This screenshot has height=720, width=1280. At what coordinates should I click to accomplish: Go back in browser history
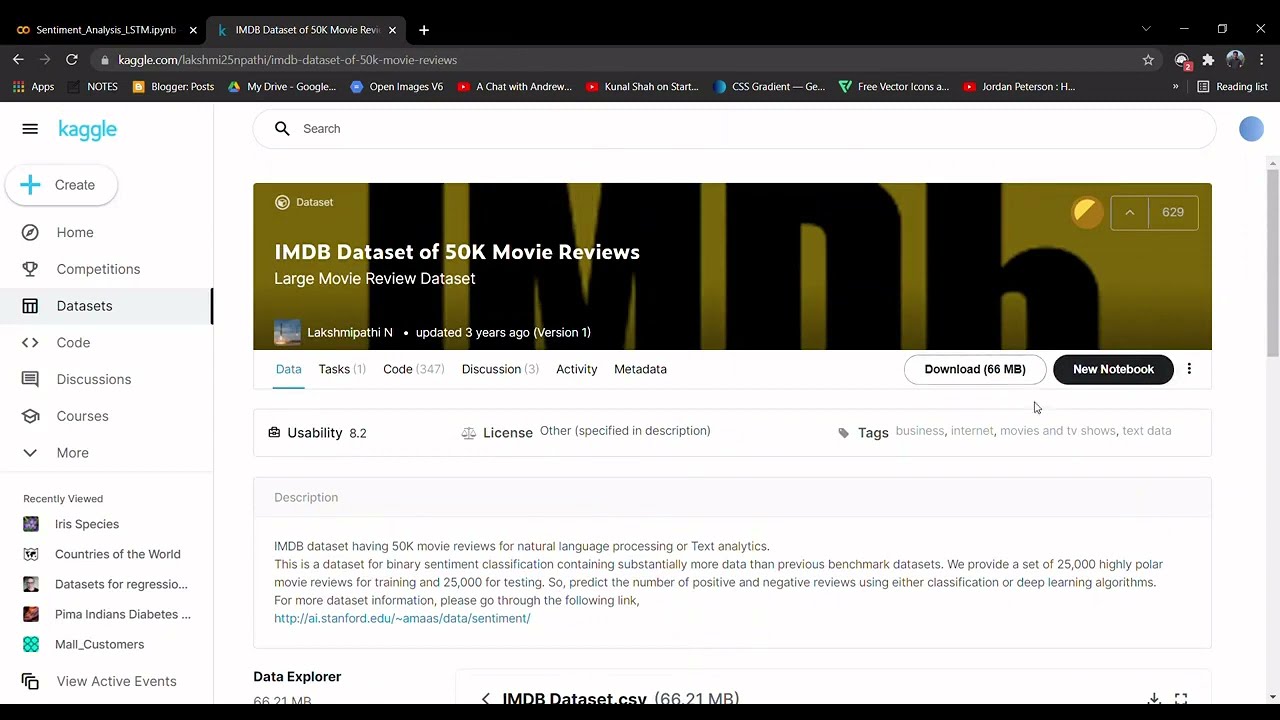pos(18,60)
